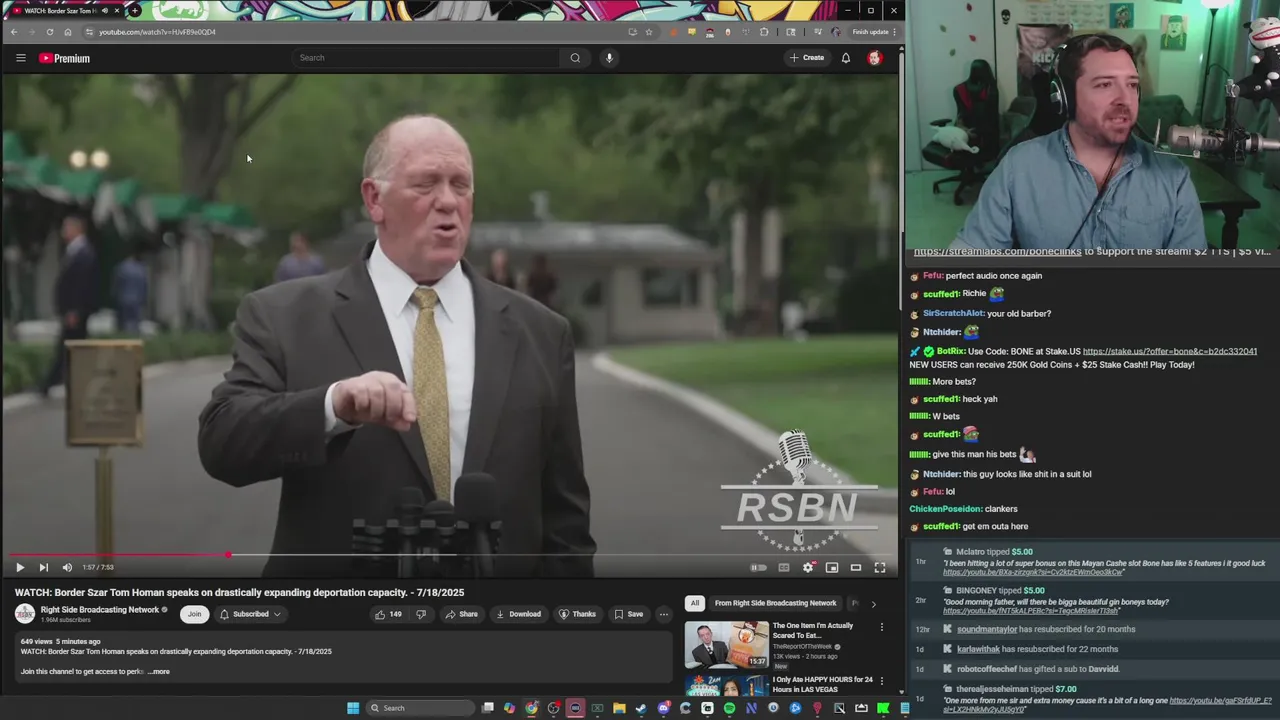Open options for The One Item video
This screenshot has height=720, width=1280.
[x=881, y=627]
